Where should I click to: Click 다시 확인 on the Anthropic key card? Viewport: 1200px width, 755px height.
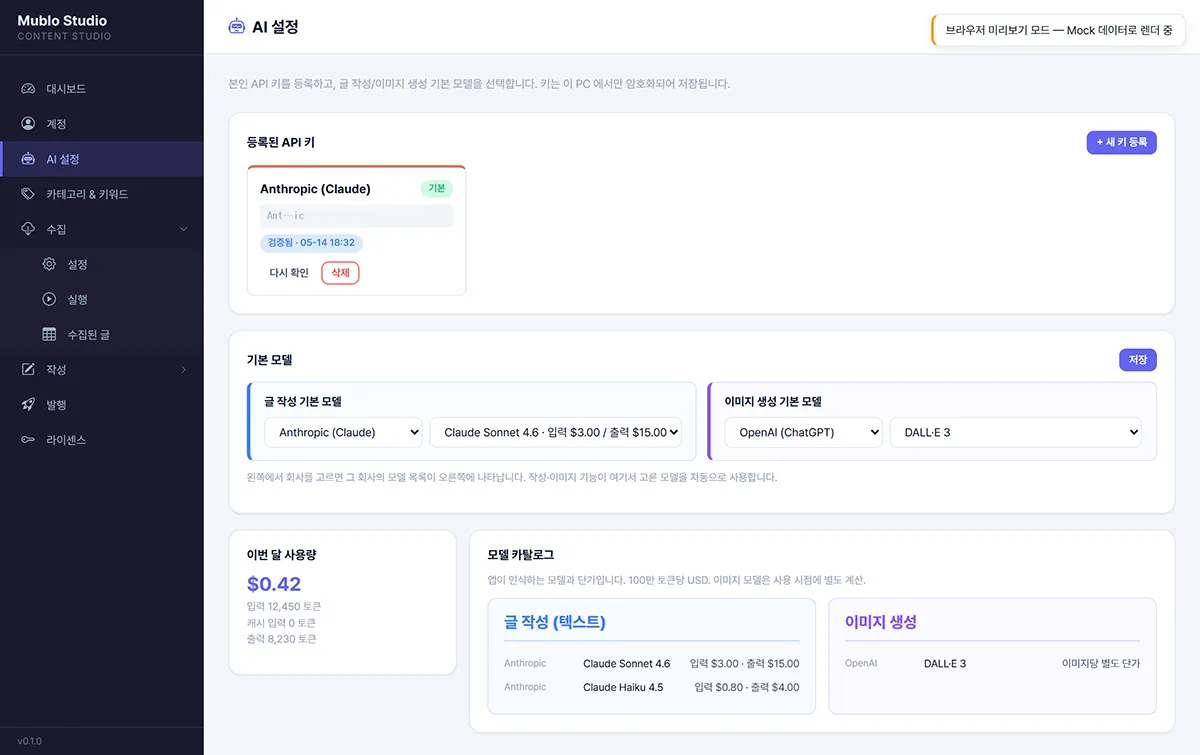click(x=289, y=273)
